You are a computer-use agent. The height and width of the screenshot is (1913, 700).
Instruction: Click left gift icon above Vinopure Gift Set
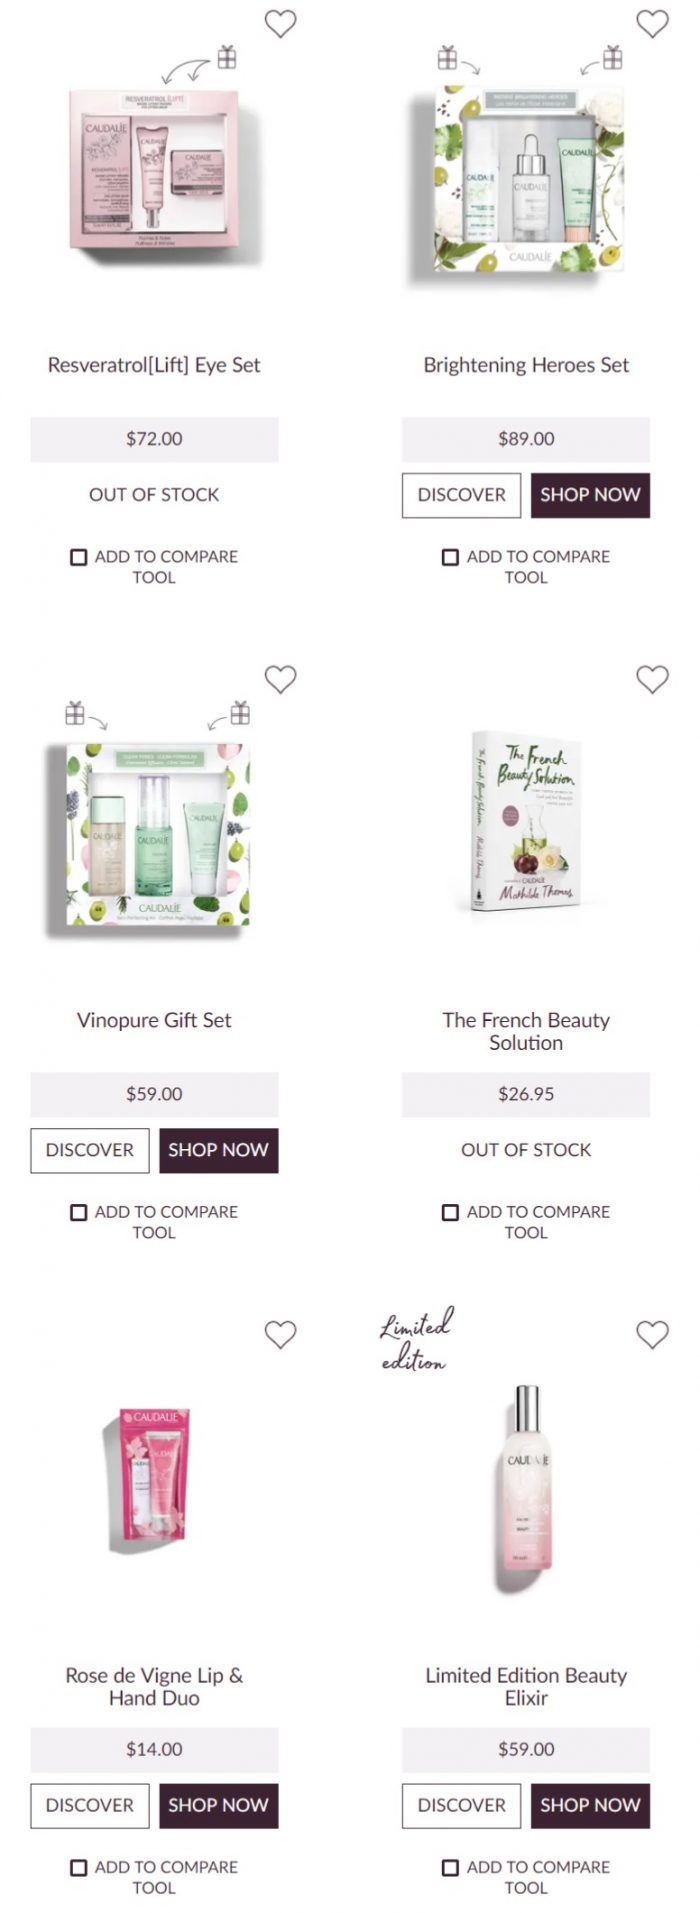[75, 712]
